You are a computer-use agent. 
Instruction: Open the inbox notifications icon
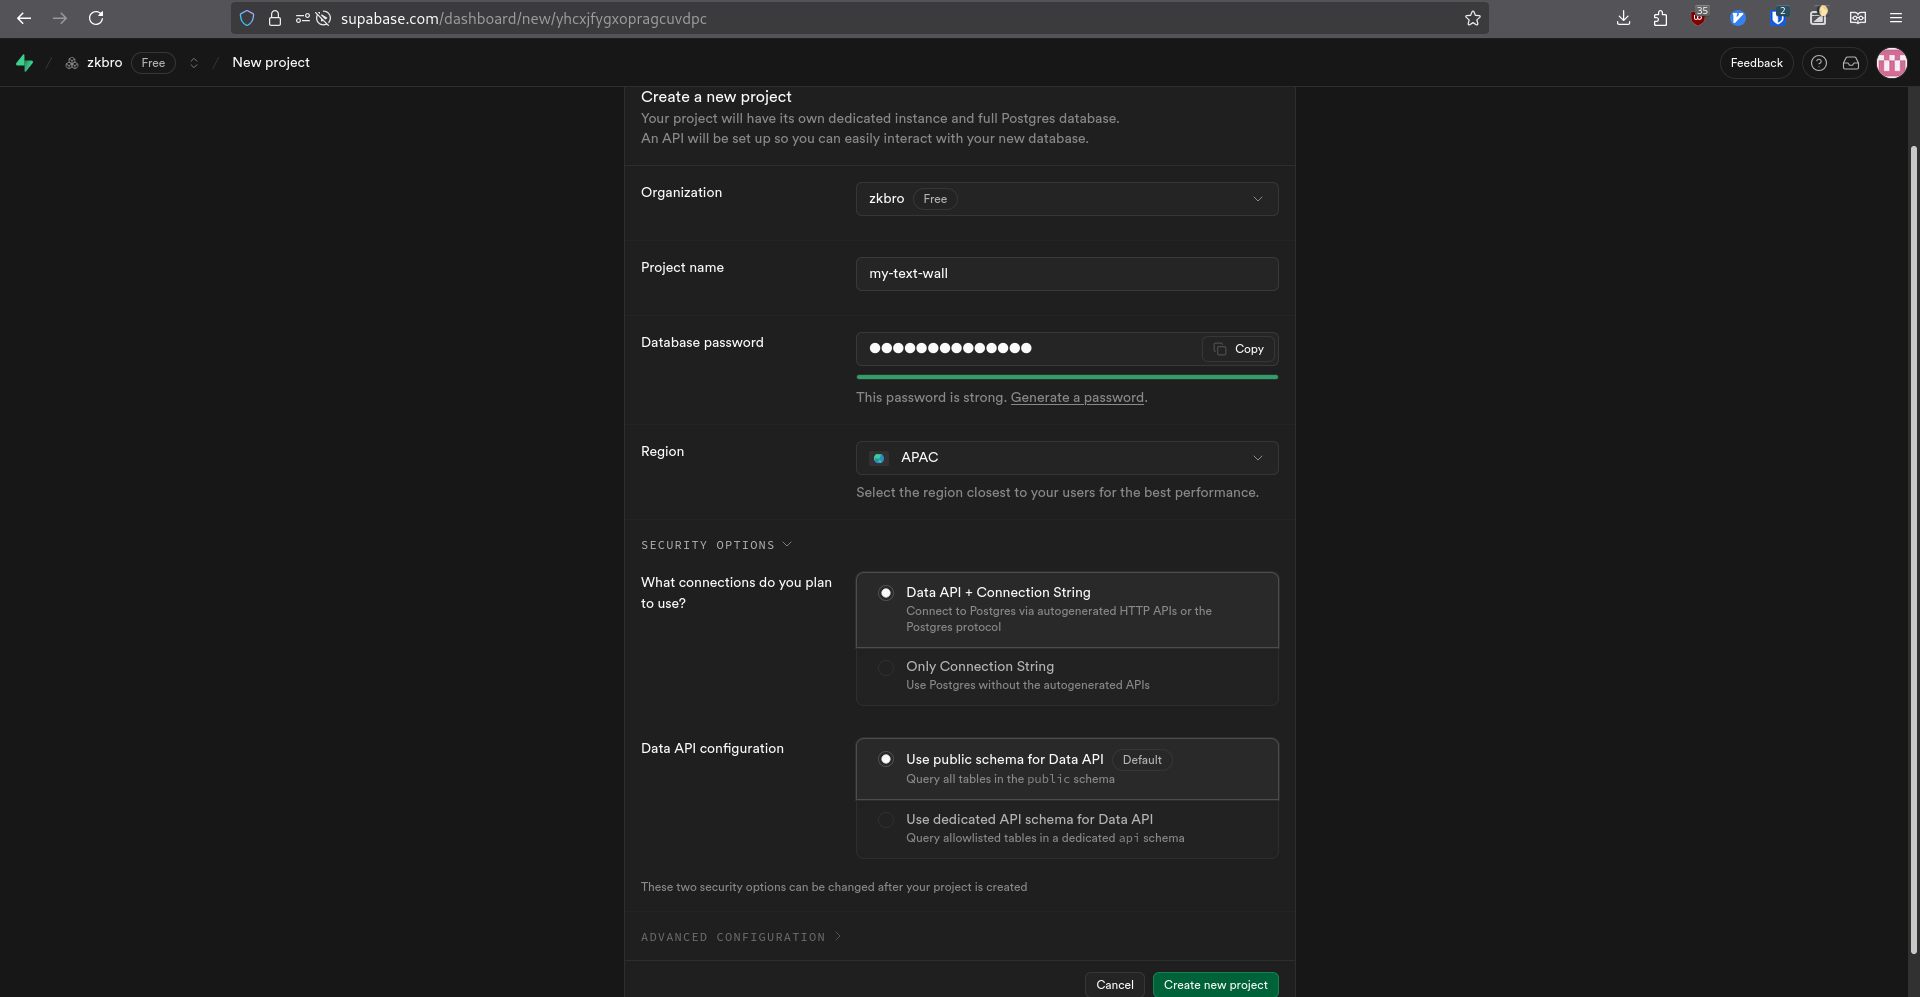tap(1851, 63)
